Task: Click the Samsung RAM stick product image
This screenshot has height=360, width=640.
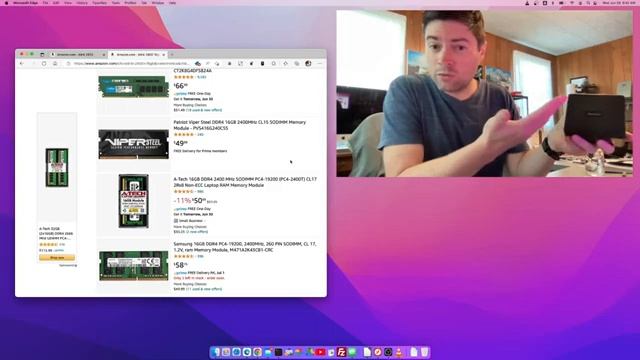Action: 133,266
